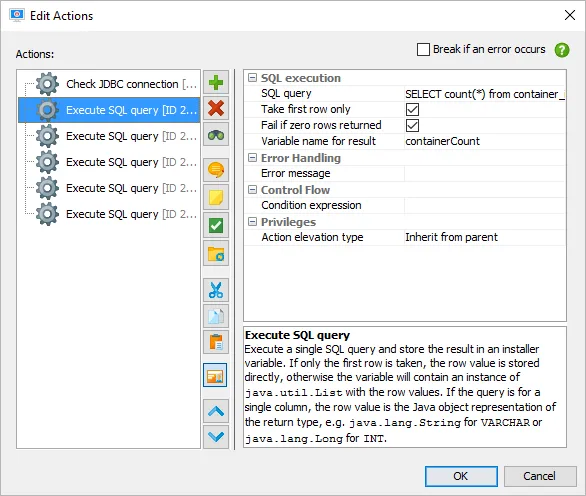This screenshot has width=586, height=496.
Task: Click the empty Condition expression field
Action: (485, 205)
